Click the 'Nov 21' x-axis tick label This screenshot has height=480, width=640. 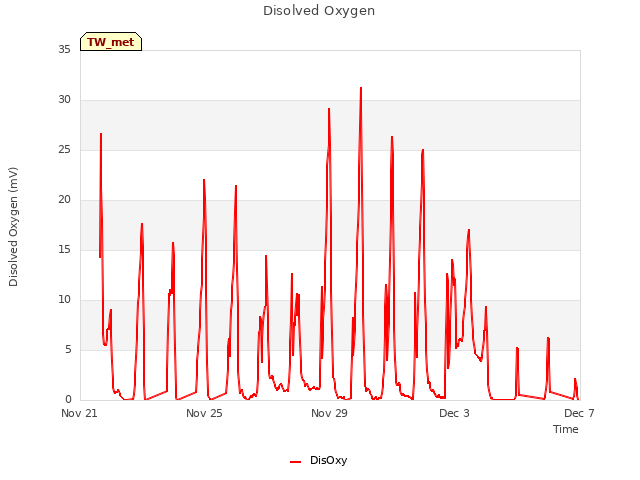point(79,413)
